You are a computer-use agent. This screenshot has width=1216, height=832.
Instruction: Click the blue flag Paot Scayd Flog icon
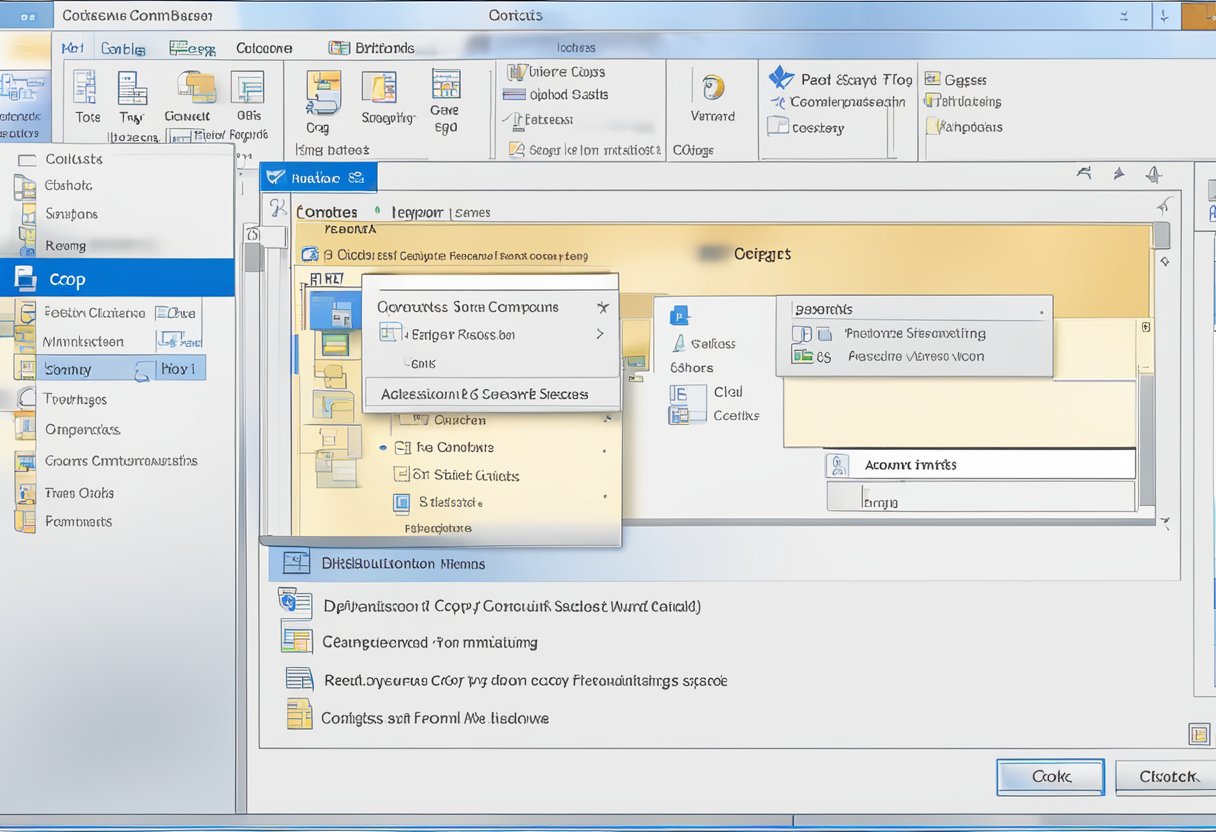pos(779,78)
